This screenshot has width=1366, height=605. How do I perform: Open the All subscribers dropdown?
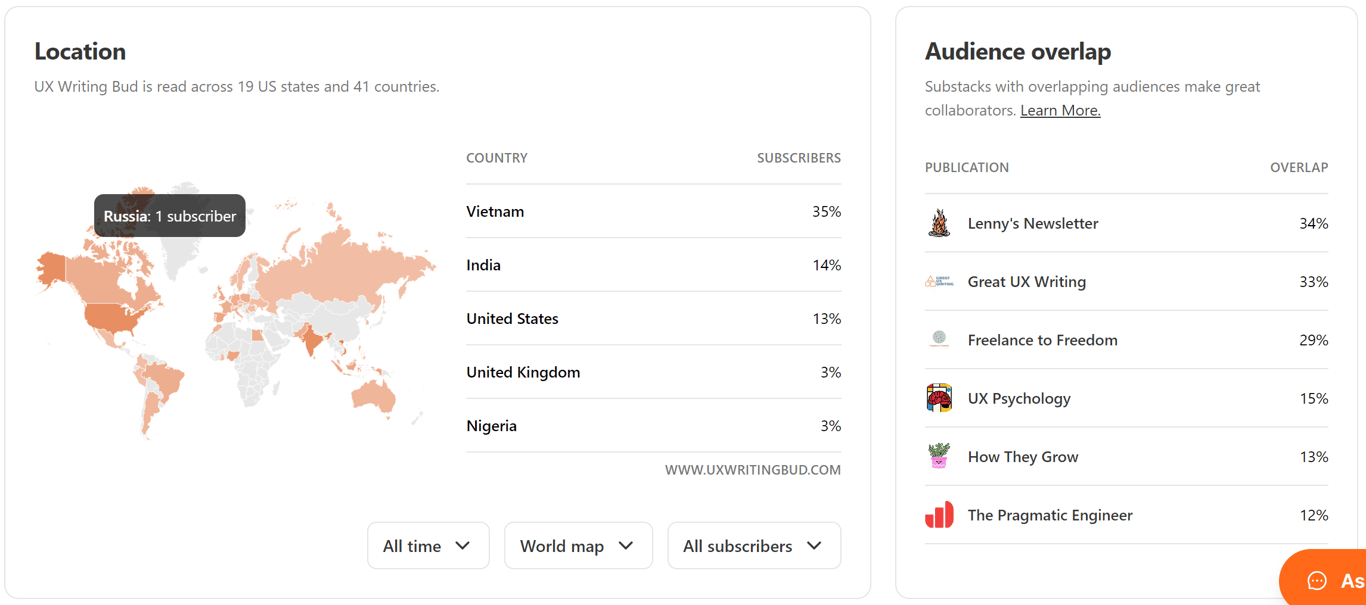754,546
